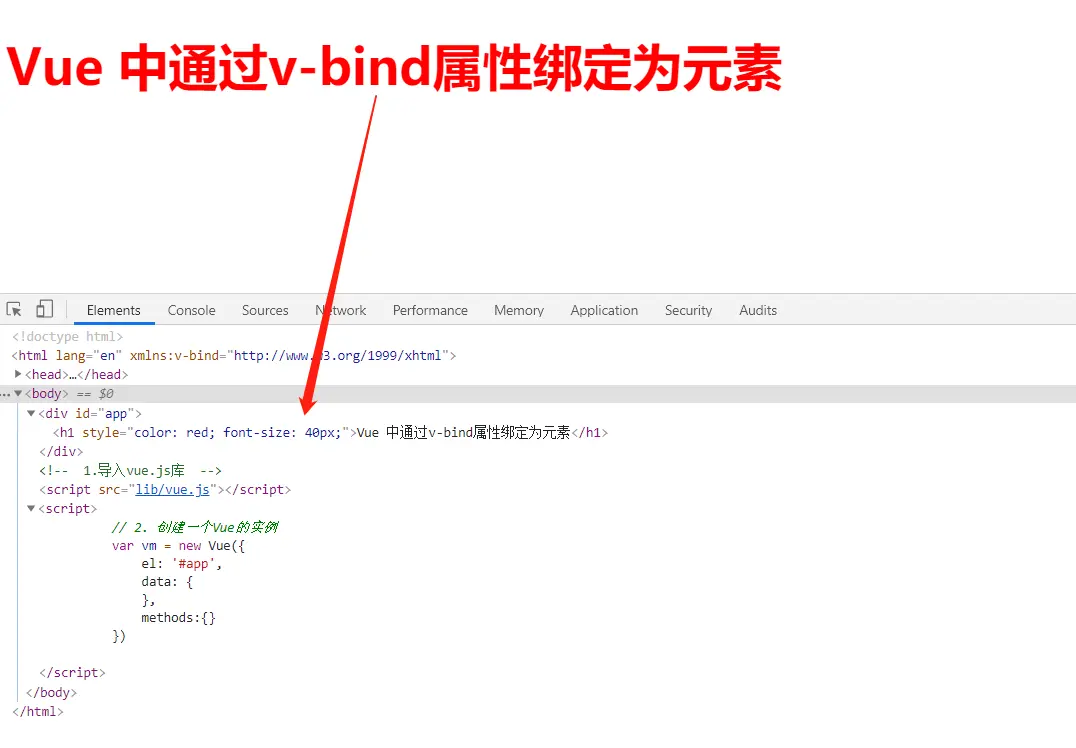Open the Elements tab

tap(113, 310)
